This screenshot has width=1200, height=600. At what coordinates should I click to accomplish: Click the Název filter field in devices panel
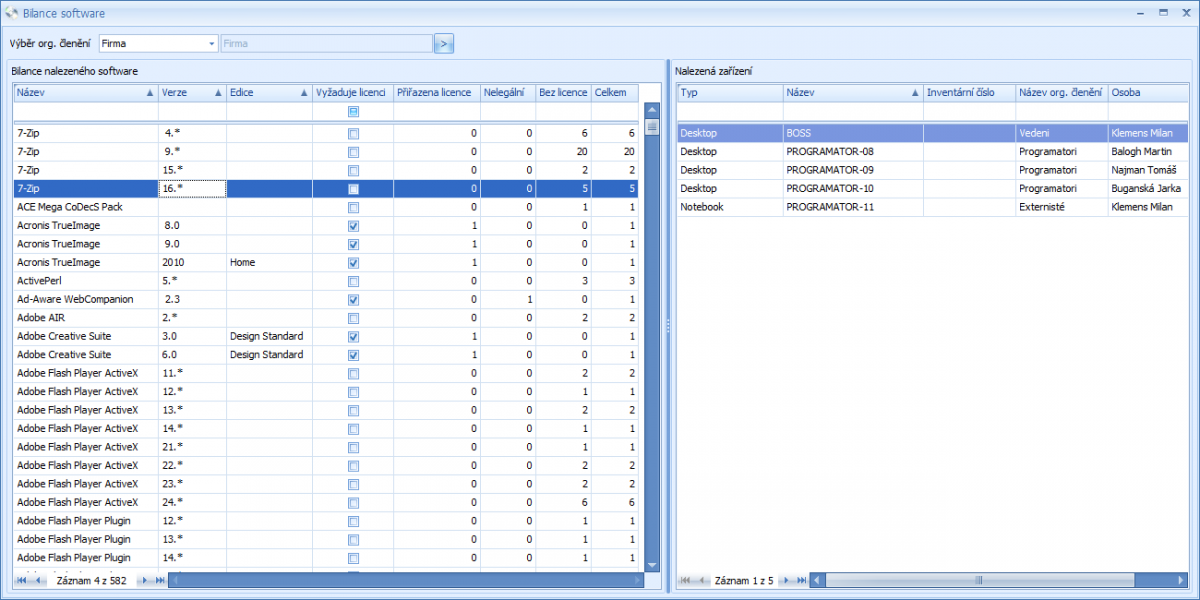click(x=852, y=111)
